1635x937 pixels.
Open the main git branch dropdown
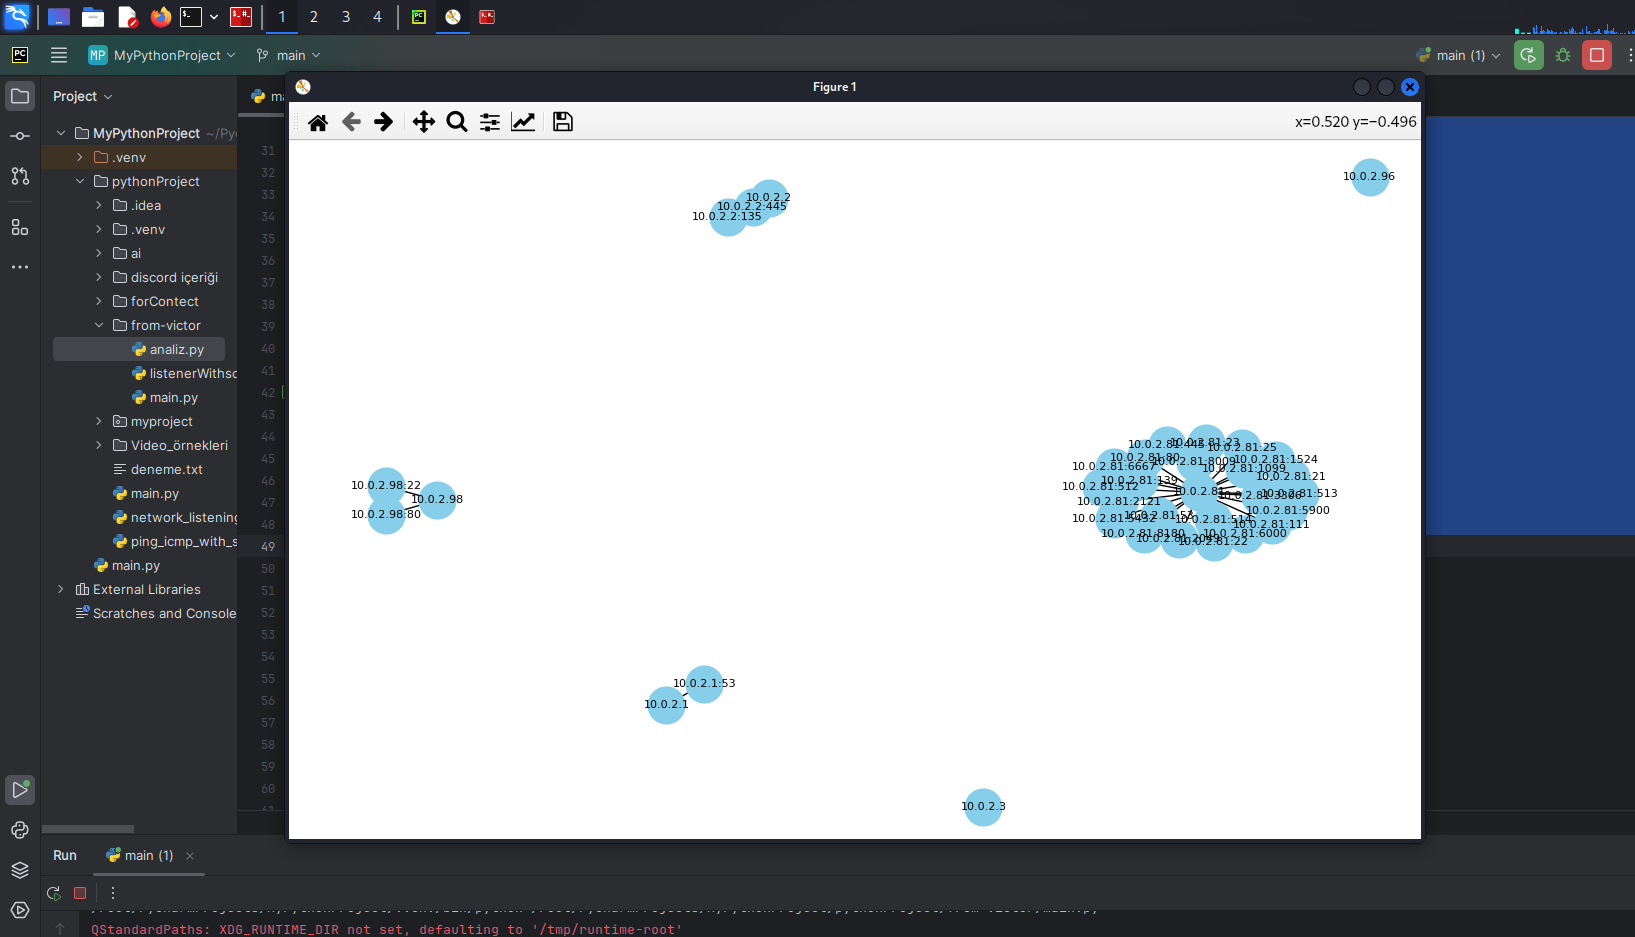click(288, 55)
